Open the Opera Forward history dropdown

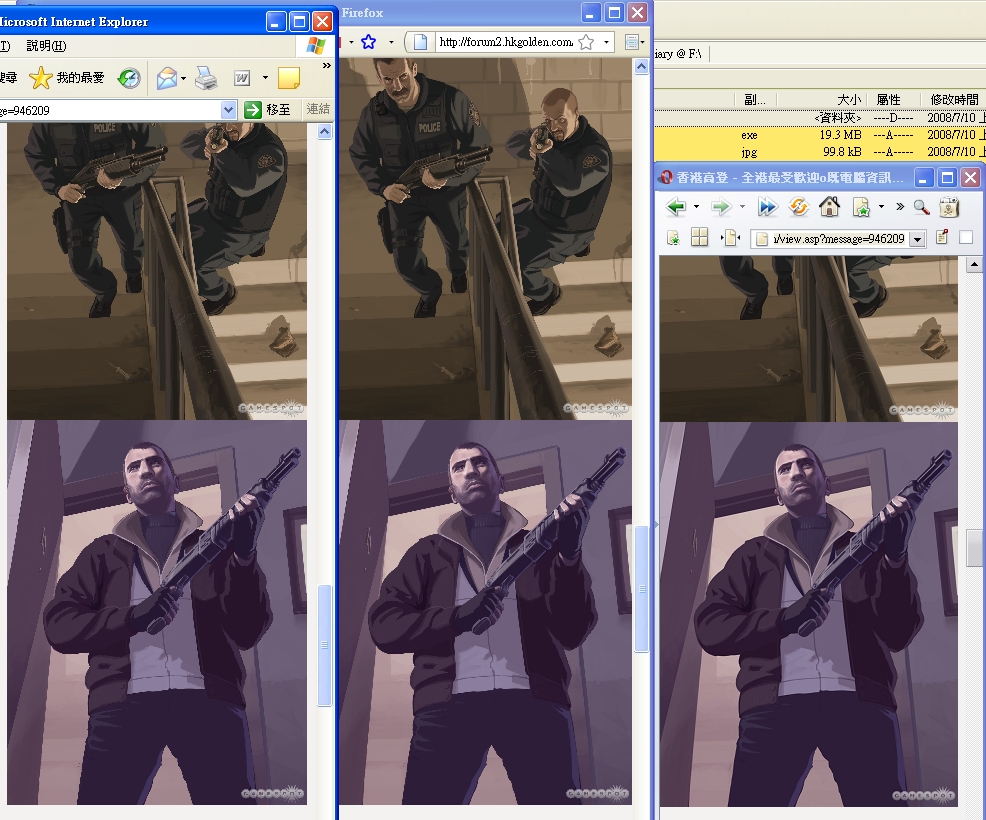[742, 206]
